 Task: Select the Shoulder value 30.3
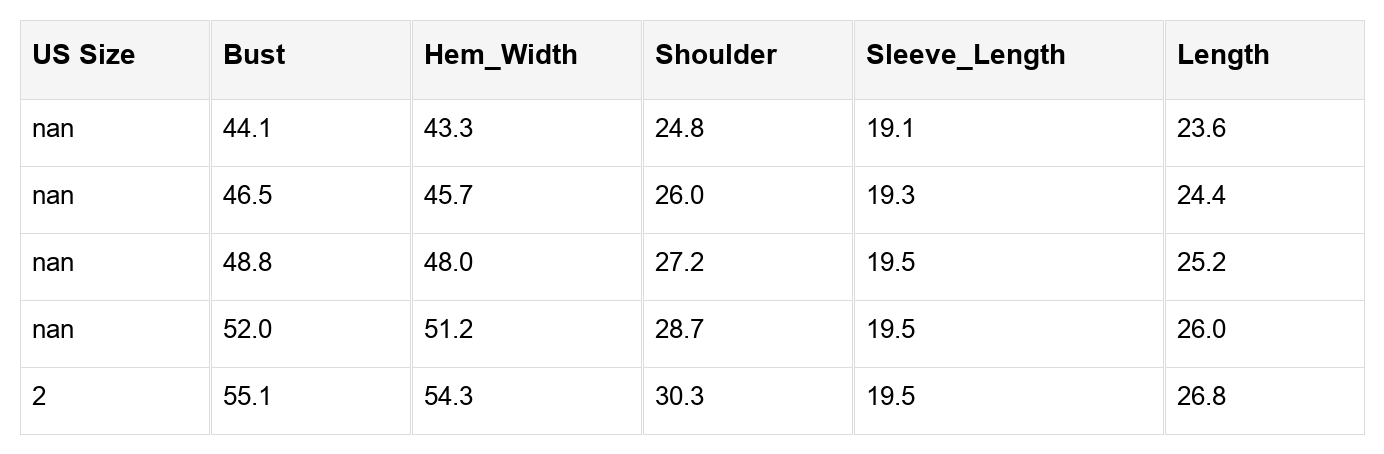680,397
